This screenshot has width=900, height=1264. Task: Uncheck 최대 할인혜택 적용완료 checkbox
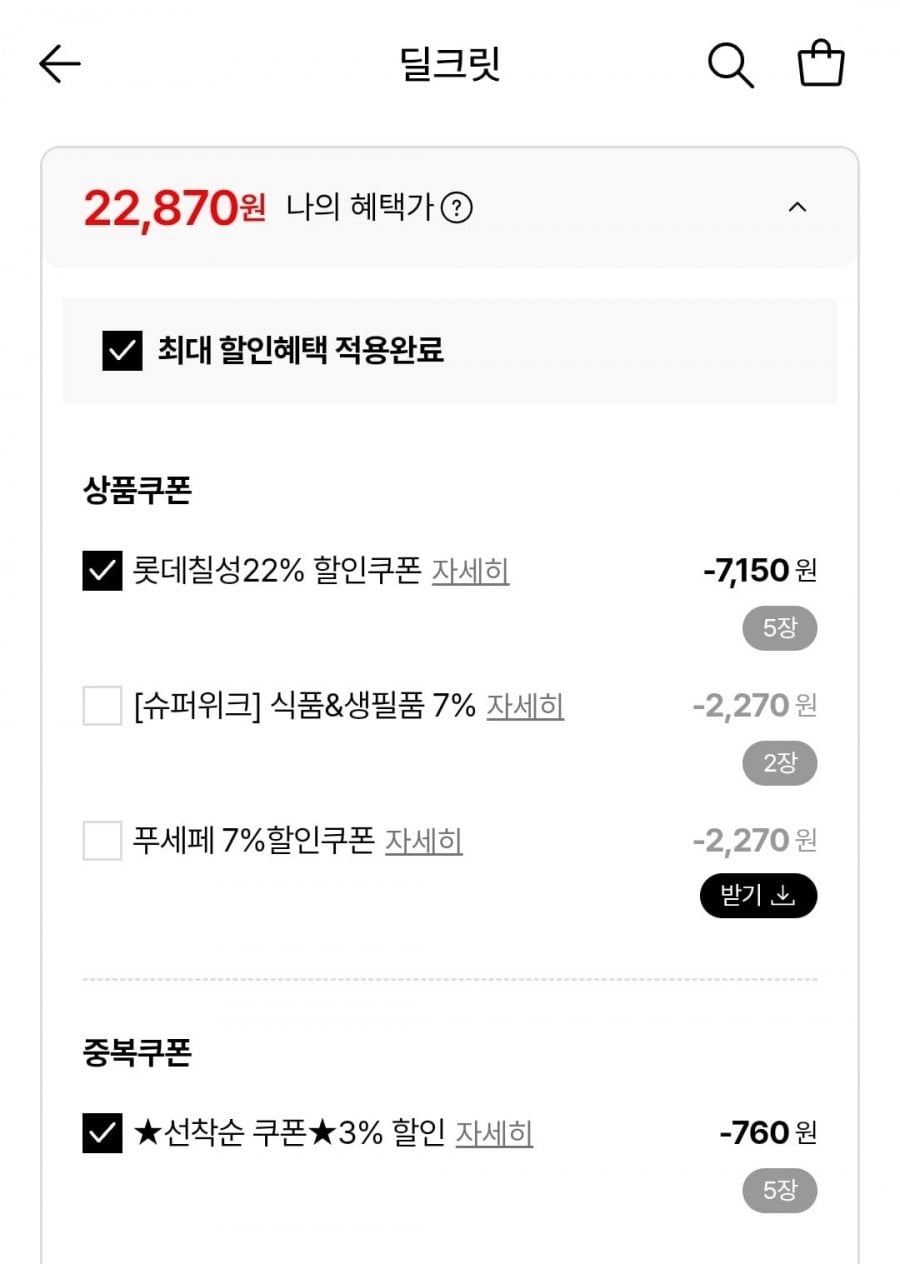click(122, 351)
